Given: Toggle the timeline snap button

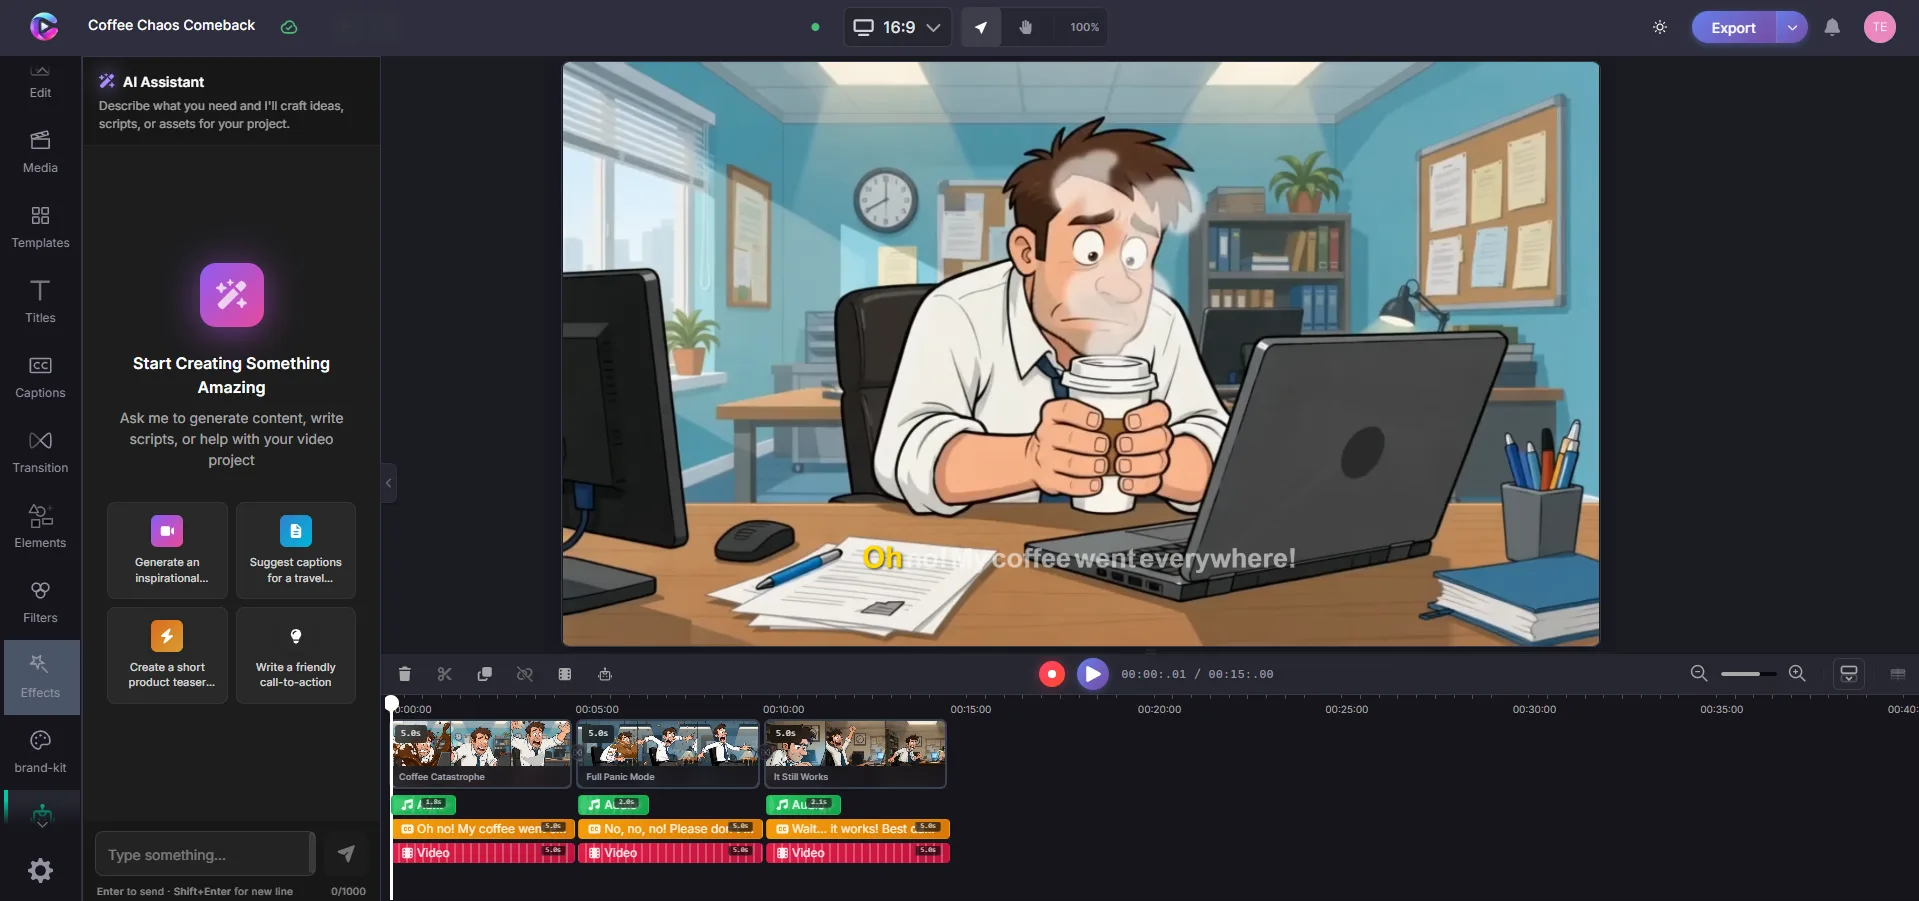Looking at the screenshot, I should click(1849, 674).
